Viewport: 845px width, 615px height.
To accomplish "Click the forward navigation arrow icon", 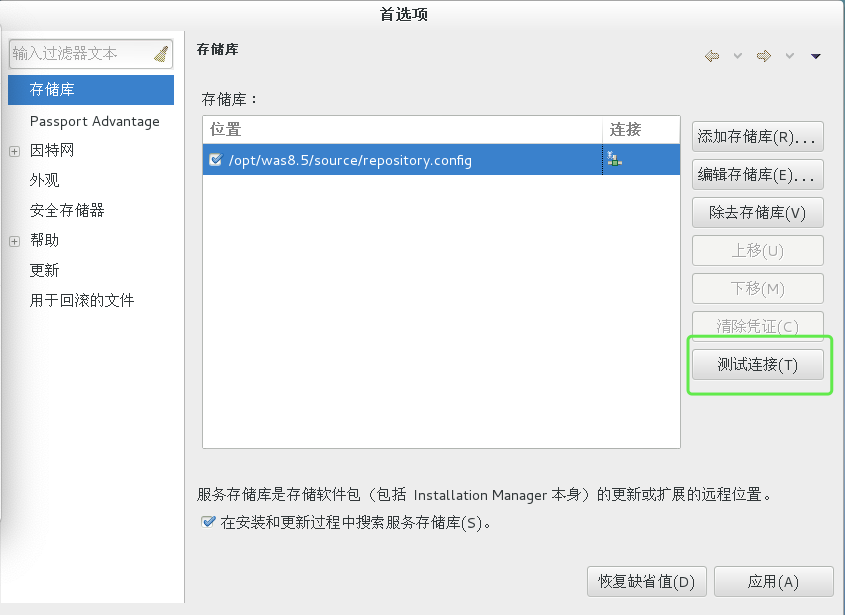I will (764, 56).
